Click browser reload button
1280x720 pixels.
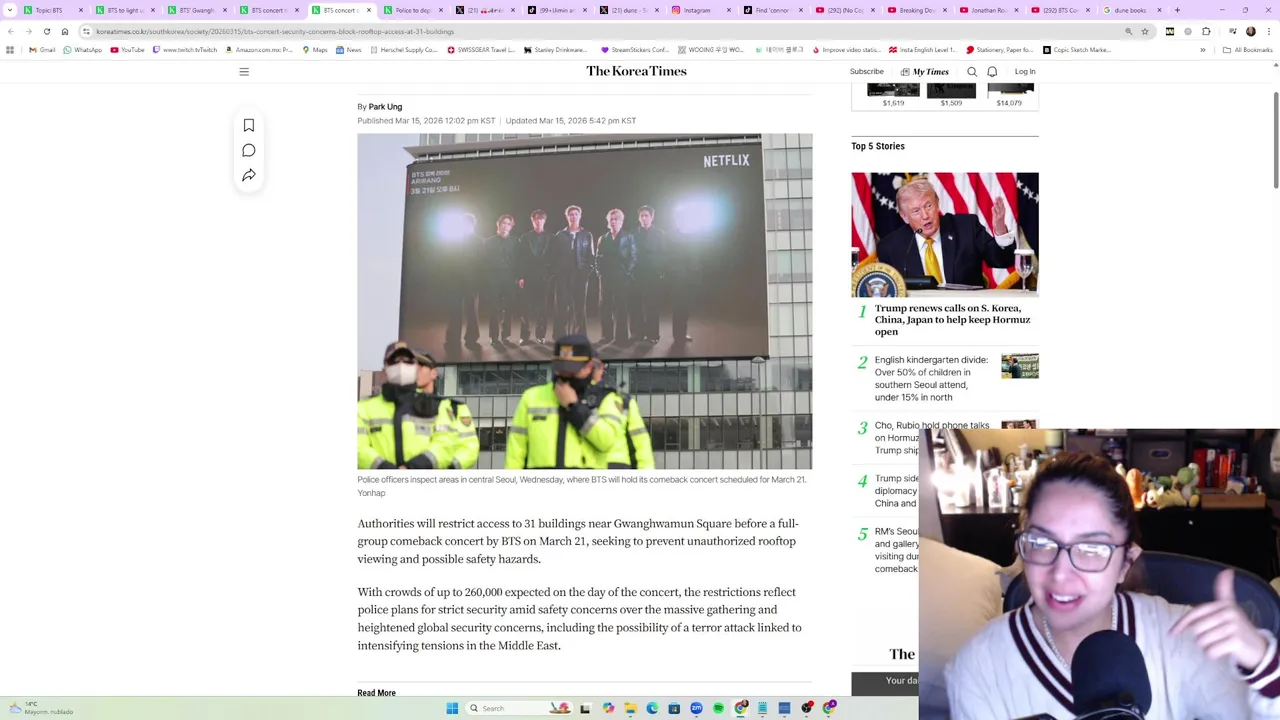click(x=46, y=31)
